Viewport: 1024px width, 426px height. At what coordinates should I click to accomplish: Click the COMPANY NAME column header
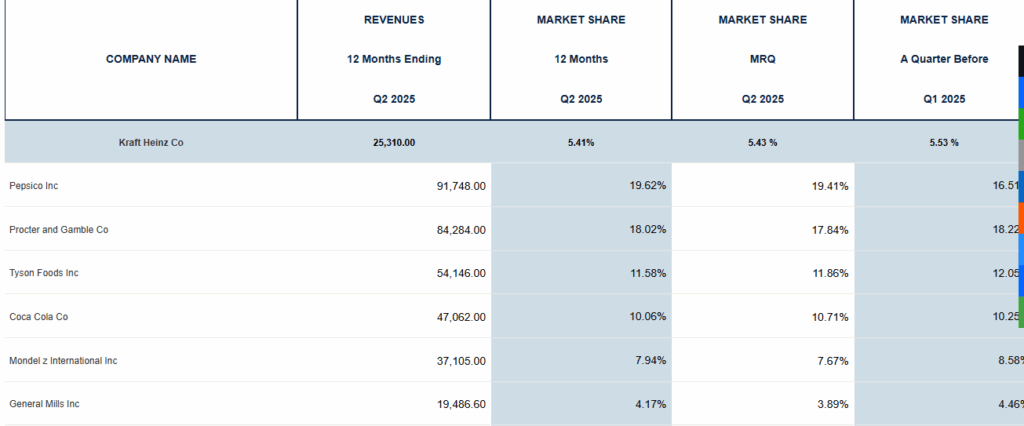coord(151,59)
